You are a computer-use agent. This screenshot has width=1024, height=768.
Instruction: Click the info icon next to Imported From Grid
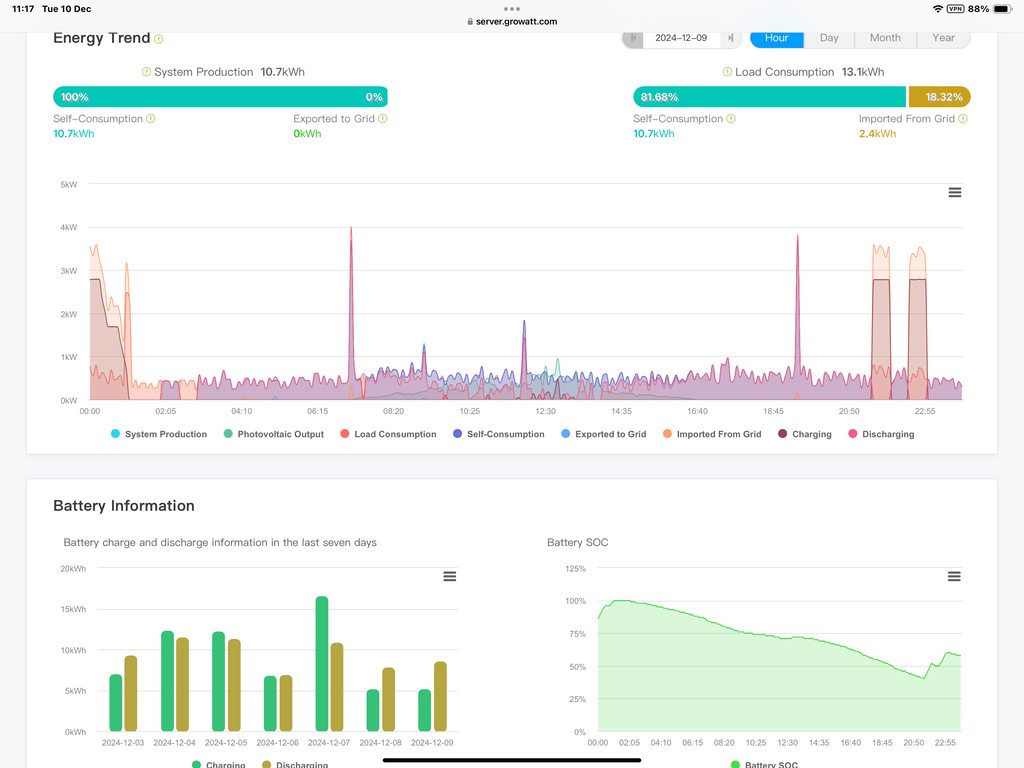pos(963,118)
